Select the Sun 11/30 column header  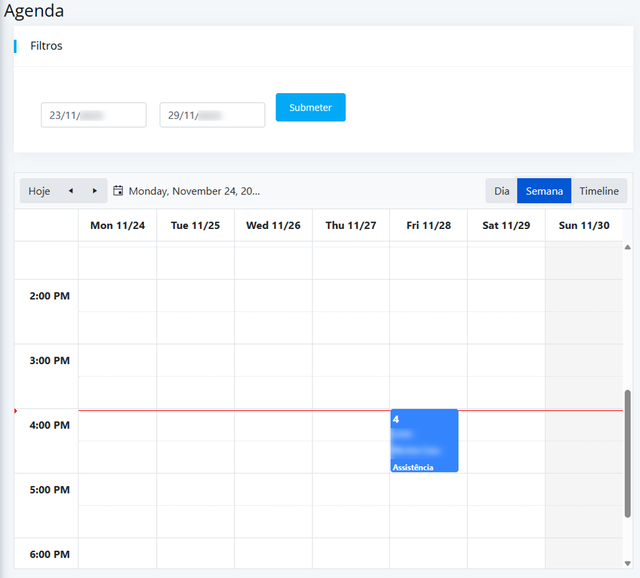[x=584, y=226]
